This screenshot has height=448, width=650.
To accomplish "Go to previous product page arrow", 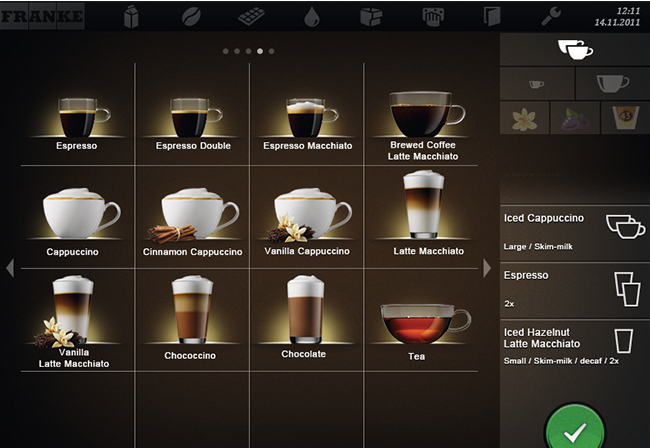I will click(10, 268).
